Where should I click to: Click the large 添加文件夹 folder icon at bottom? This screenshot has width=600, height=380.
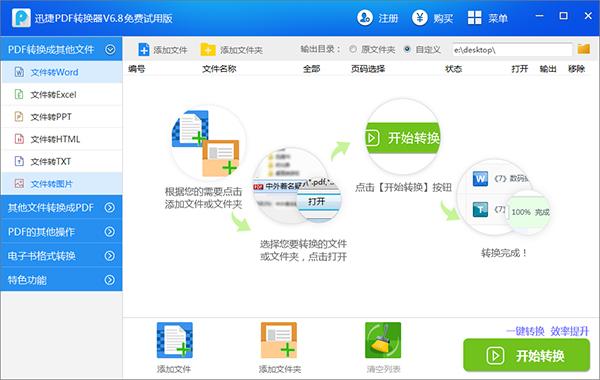279,340
